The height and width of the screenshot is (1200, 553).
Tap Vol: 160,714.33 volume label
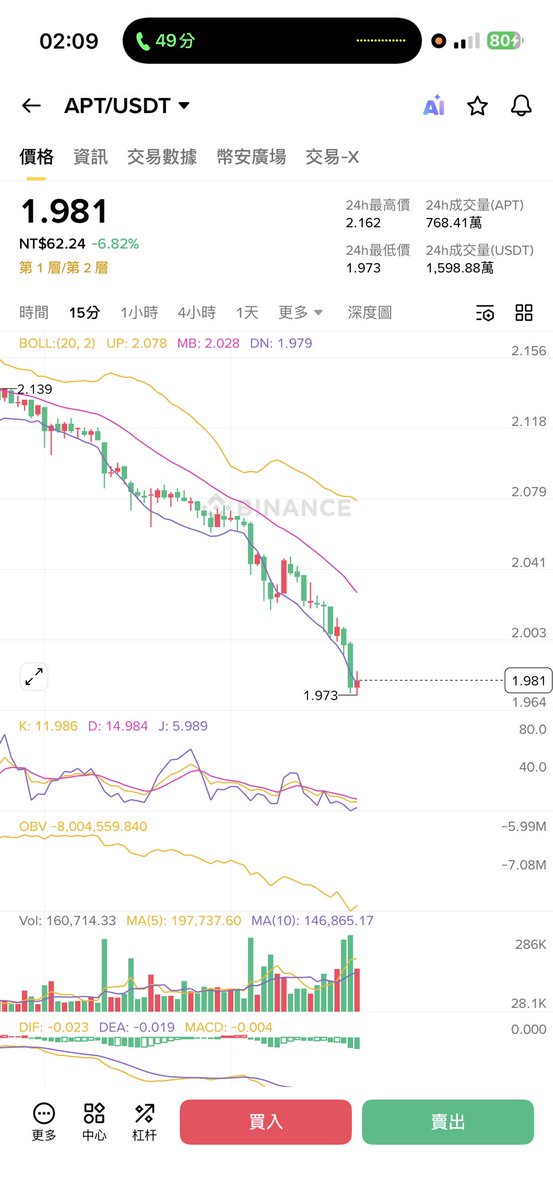68,920
